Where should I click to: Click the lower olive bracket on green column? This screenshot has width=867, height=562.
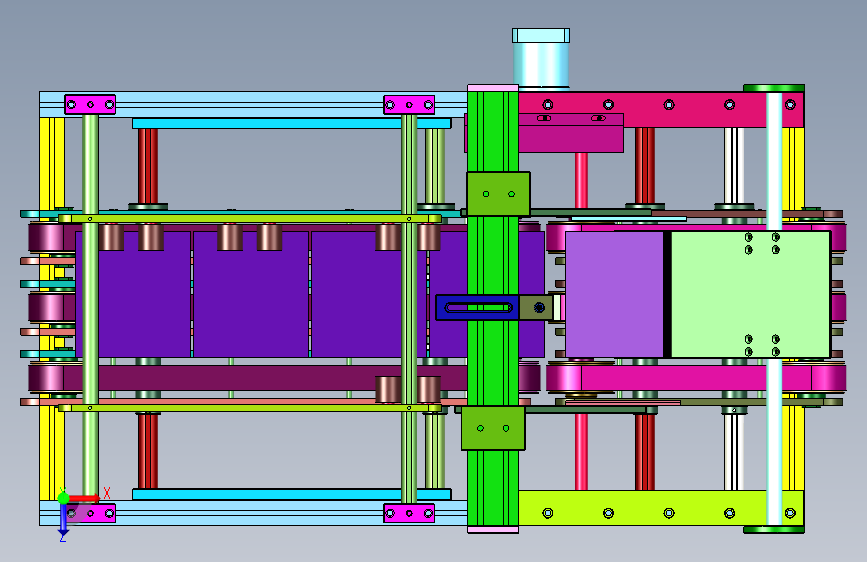click(493, 428)
